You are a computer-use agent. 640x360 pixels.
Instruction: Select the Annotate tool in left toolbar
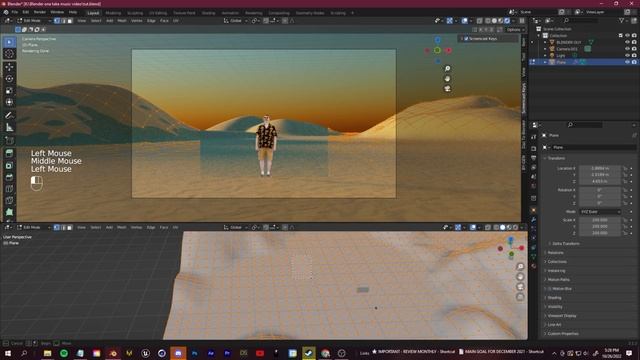(9, 116)
